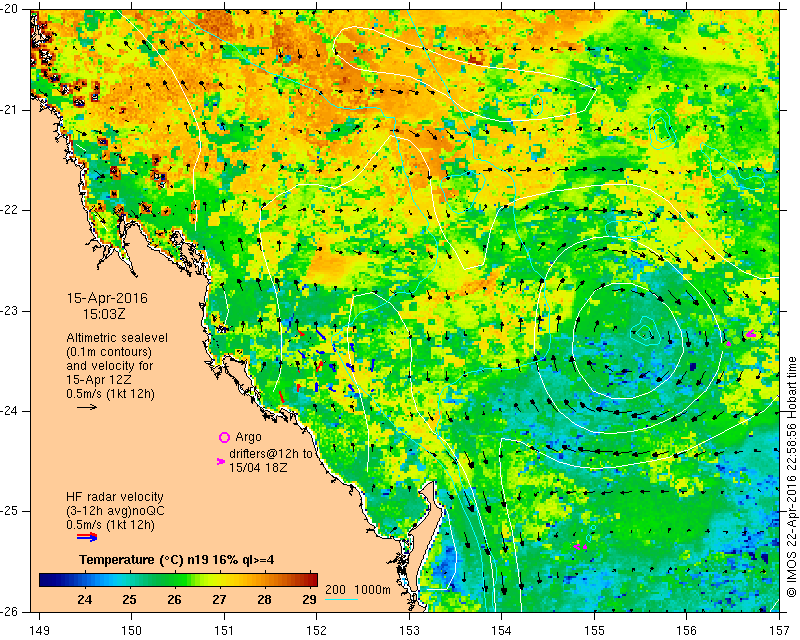The height and width of the screenshot is (640, 800).
Task: Click the longitude axis label 152
Action: 317,630
